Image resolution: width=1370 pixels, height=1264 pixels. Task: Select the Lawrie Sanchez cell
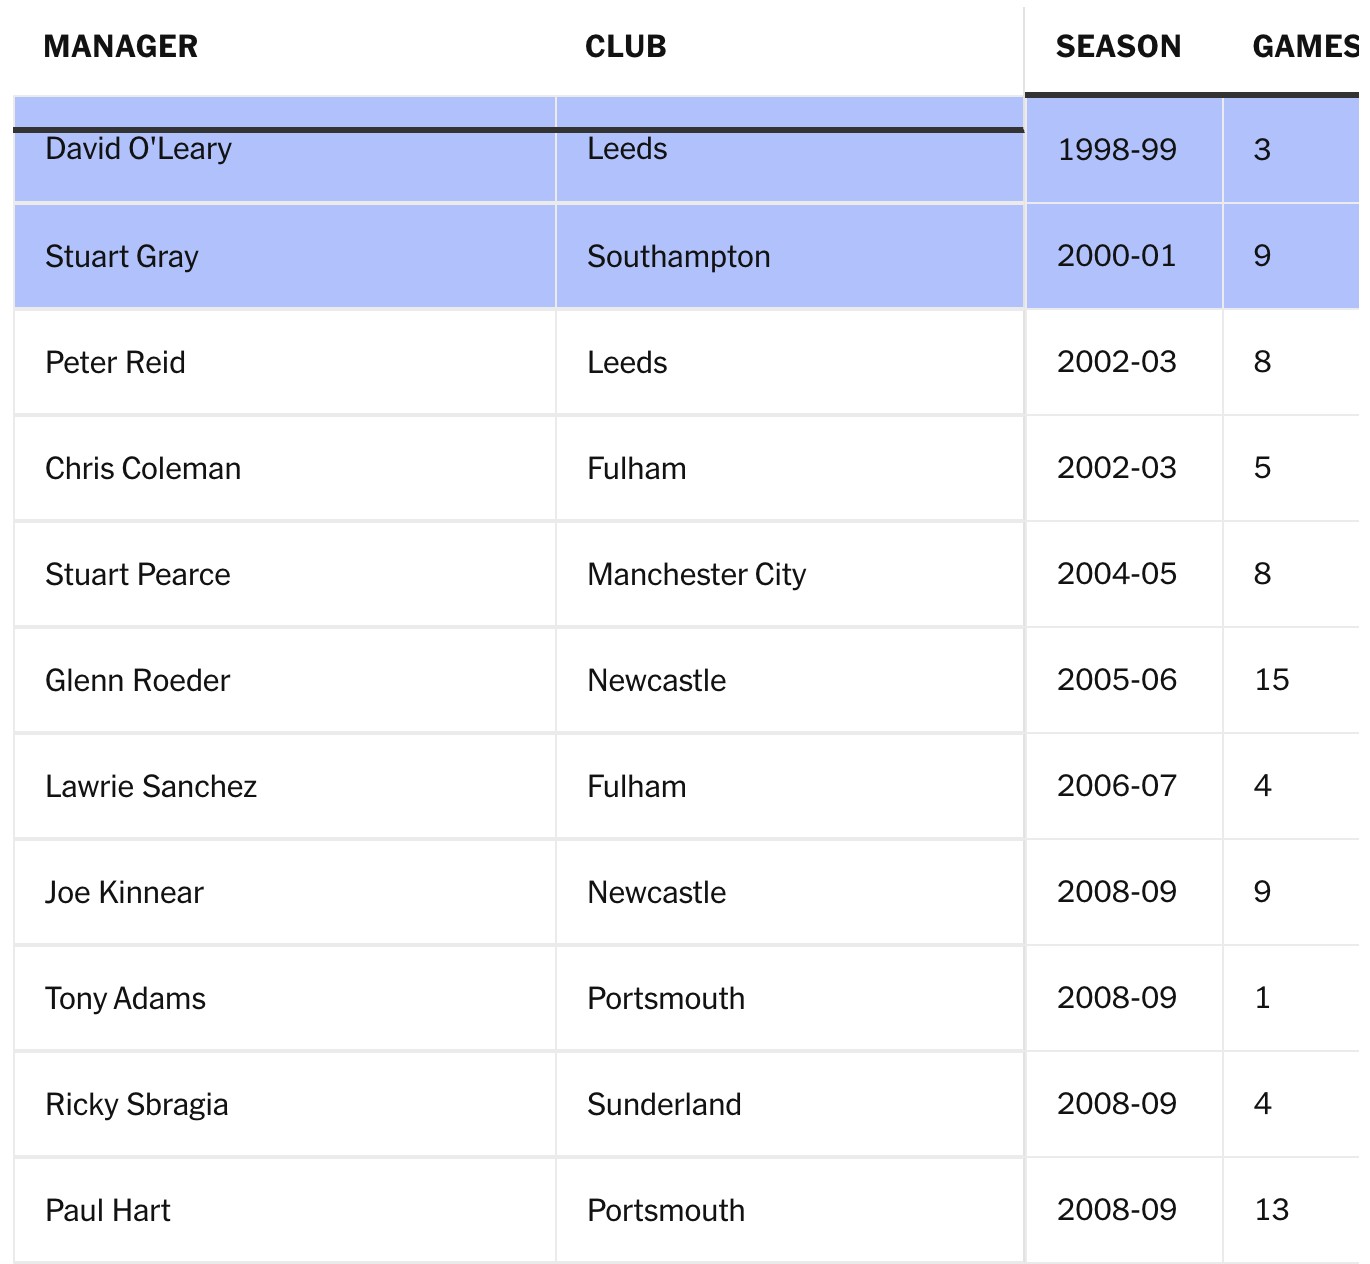(151, 787)
